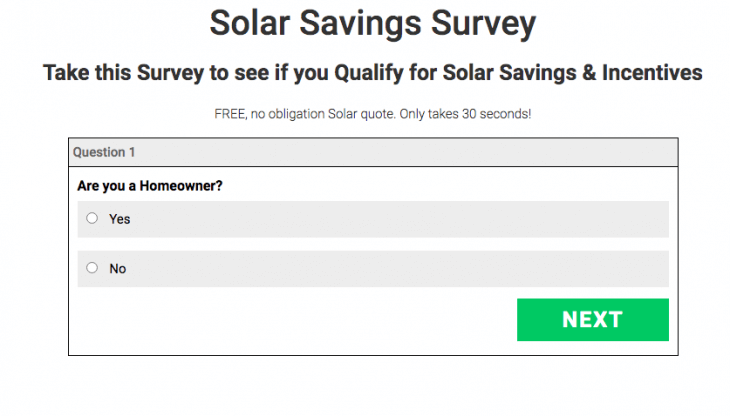Click the "Yes" answer label text
The image size is (730, 416).
pyautogui.click(x=120, y=219)
